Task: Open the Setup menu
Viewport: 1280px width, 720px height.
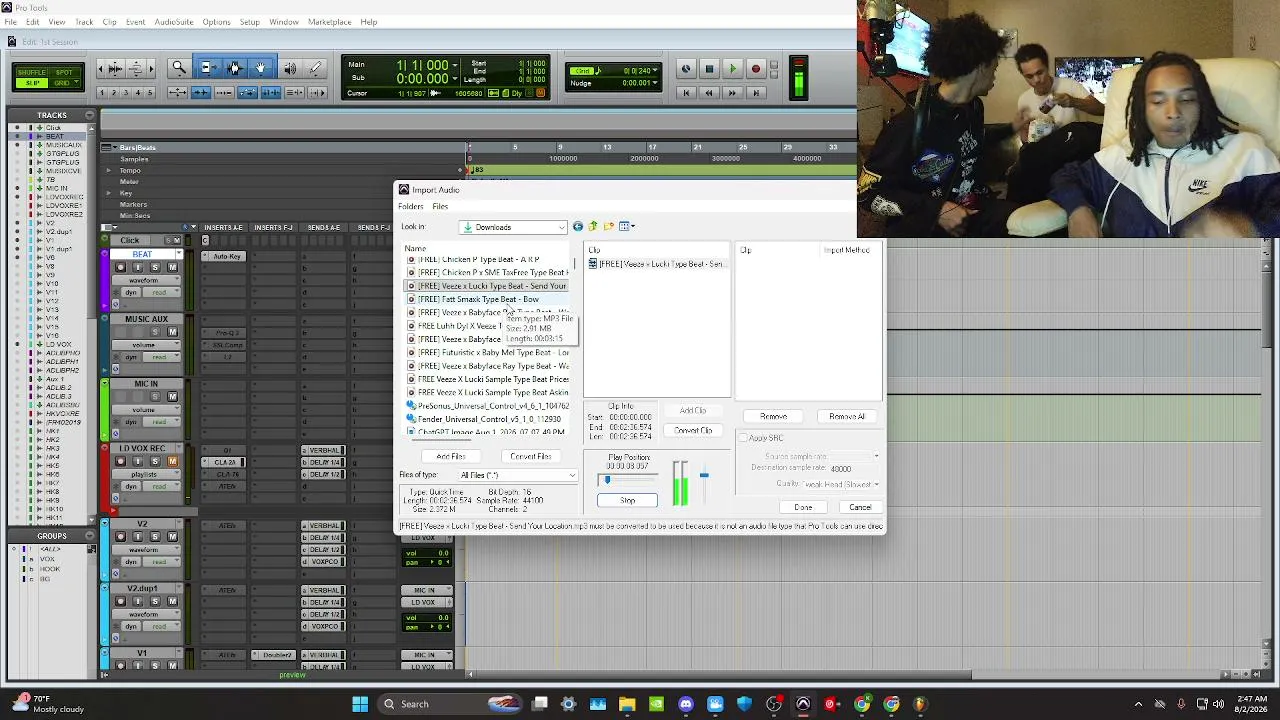Action: click(x=249, y=22)
